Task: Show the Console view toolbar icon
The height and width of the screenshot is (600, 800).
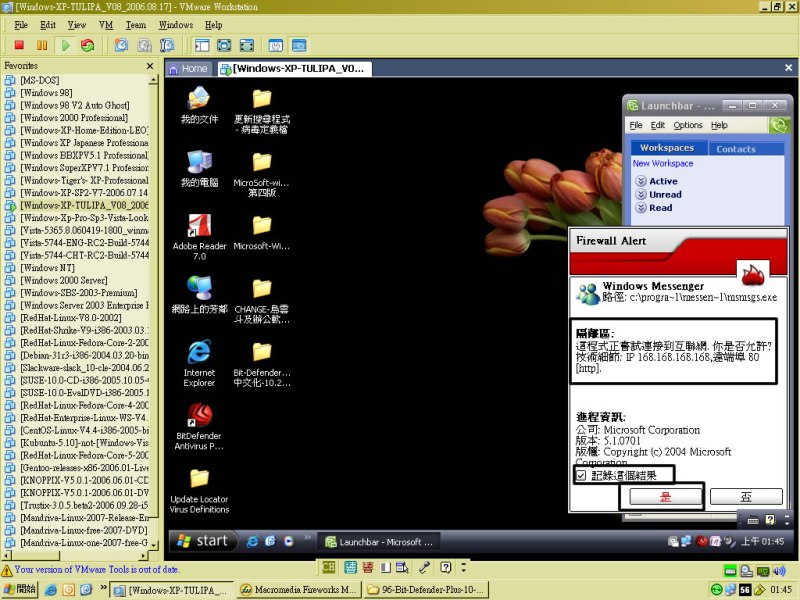Action: click(299, 45)
